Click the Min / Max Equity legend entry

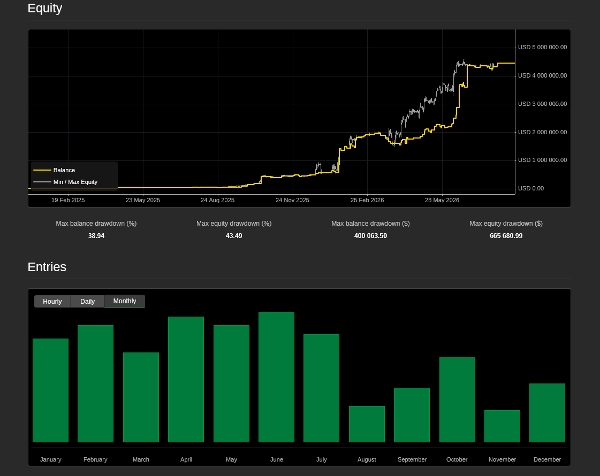pos(65,182)
